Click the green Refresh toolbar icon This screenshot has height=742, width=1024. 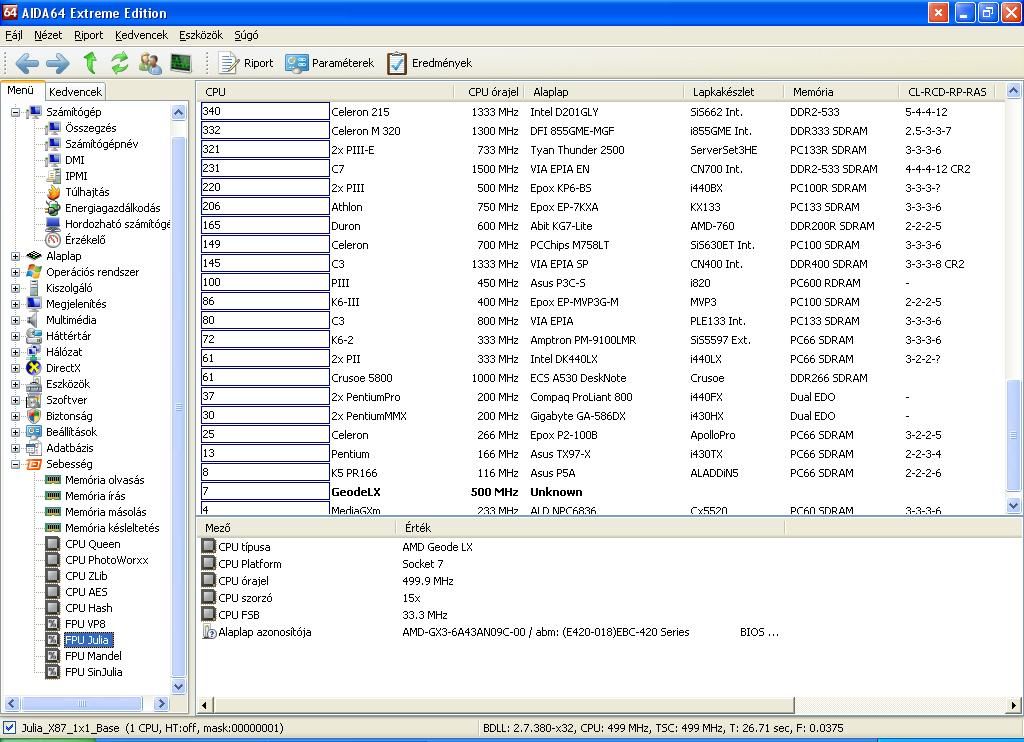[x=120, y=63]
